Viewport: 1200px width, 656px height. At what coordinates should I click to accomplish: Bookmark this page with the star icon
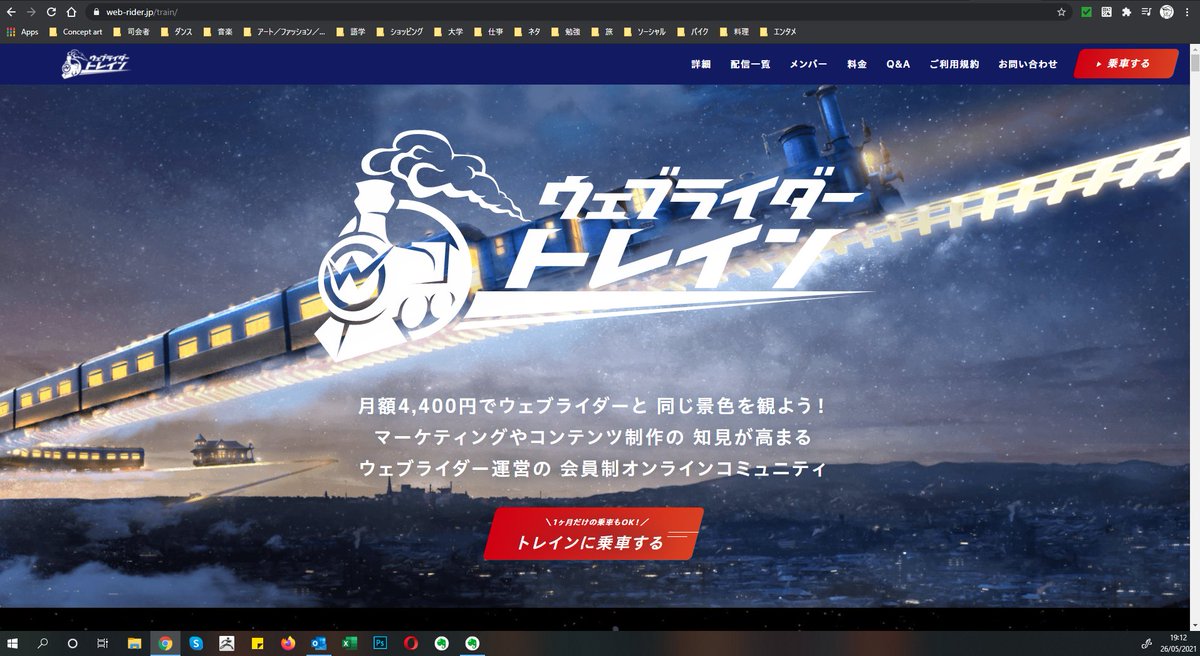(x=1061, y=12)
